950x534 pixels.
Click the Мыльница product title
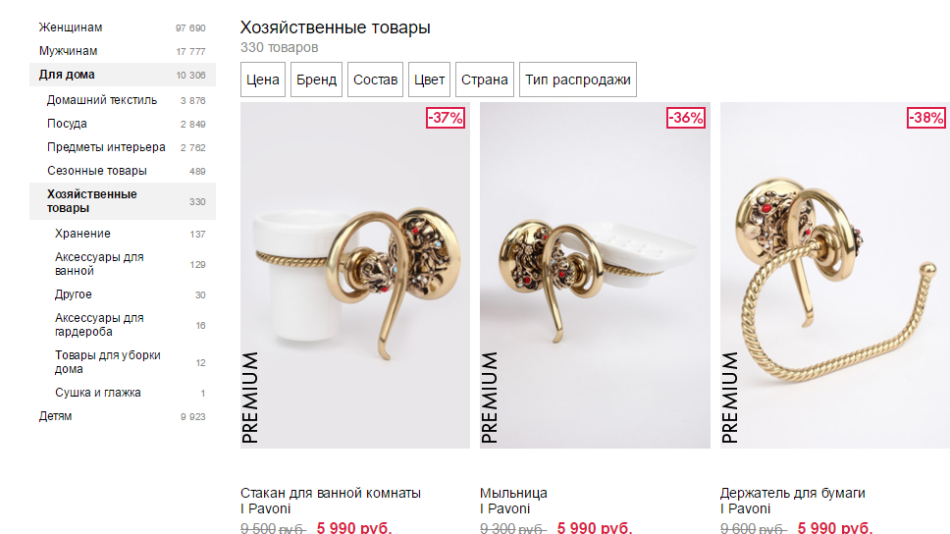514,493
